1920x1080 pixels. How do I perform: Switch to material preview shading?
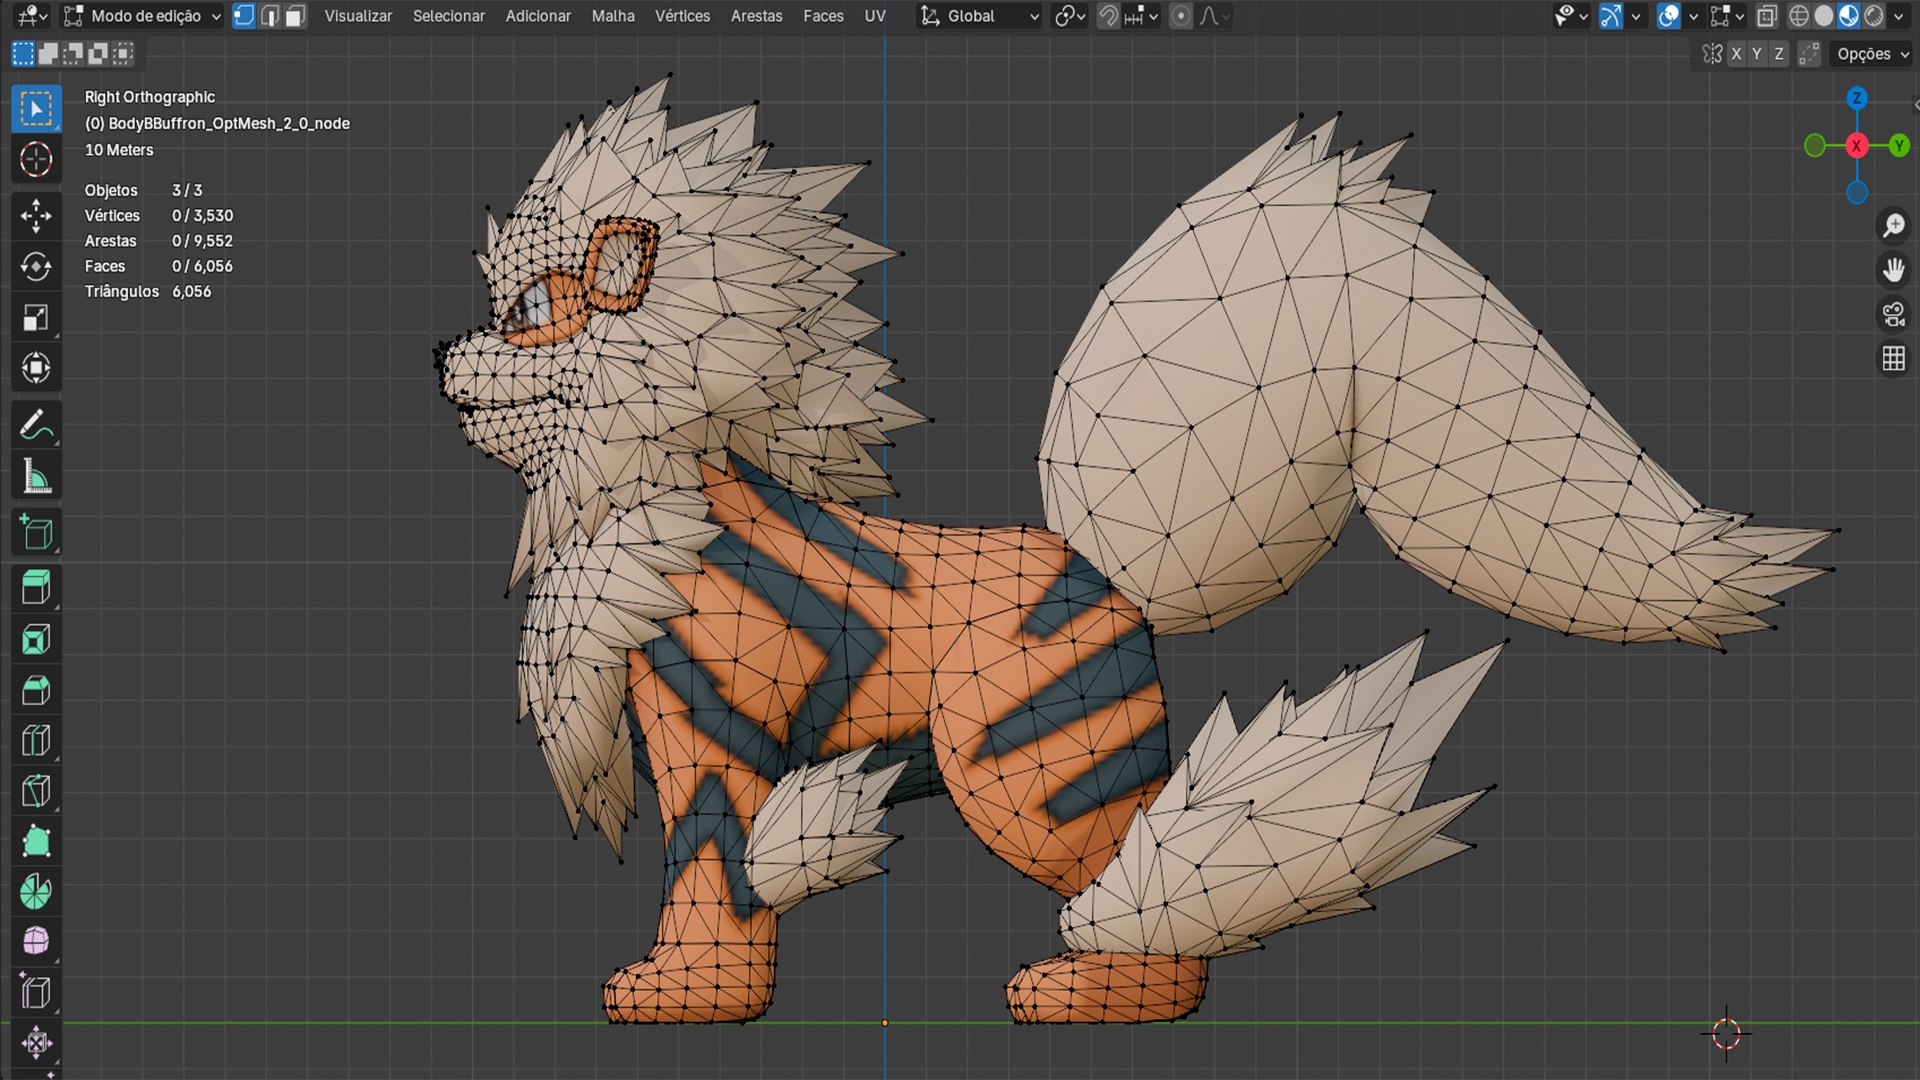pos(1849,16)
